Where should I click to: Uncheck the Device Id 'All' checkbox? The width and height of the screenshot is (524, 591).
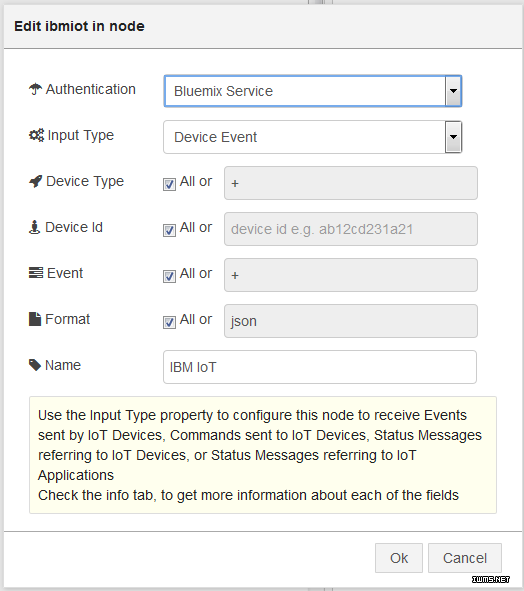point(169,230)
